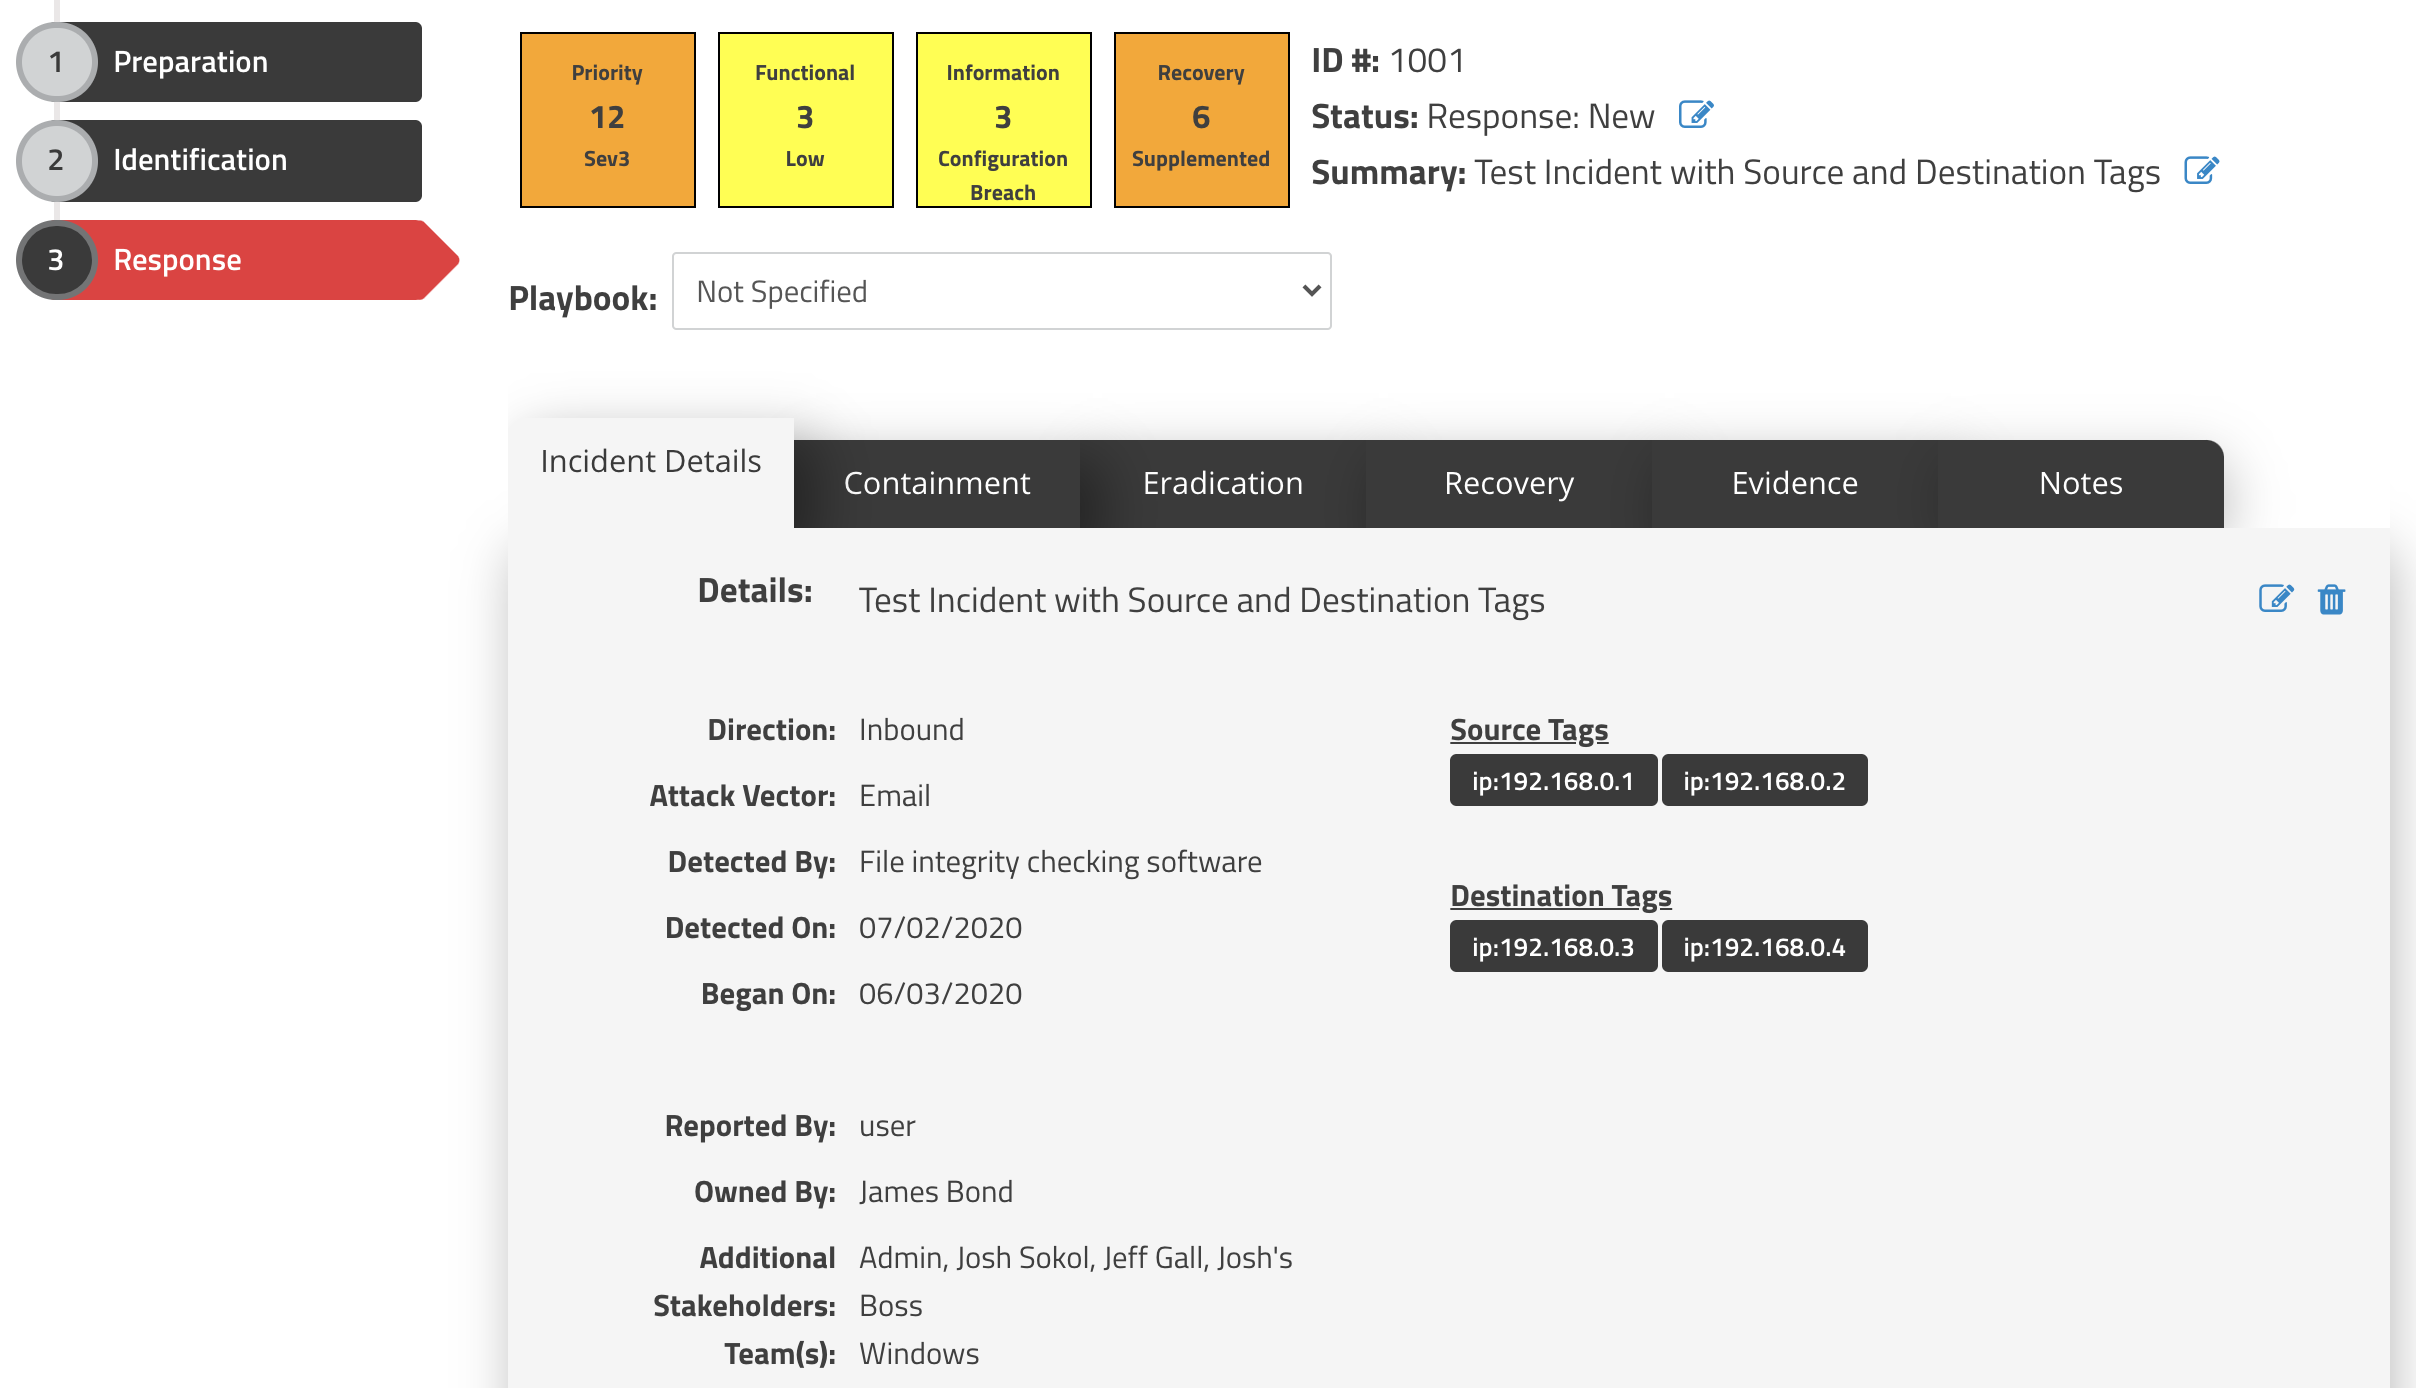The height and width of the screenshot is (1388, 2416).
Task: Click the yellow Functional 3 Low tile
Action: point(805,119)
